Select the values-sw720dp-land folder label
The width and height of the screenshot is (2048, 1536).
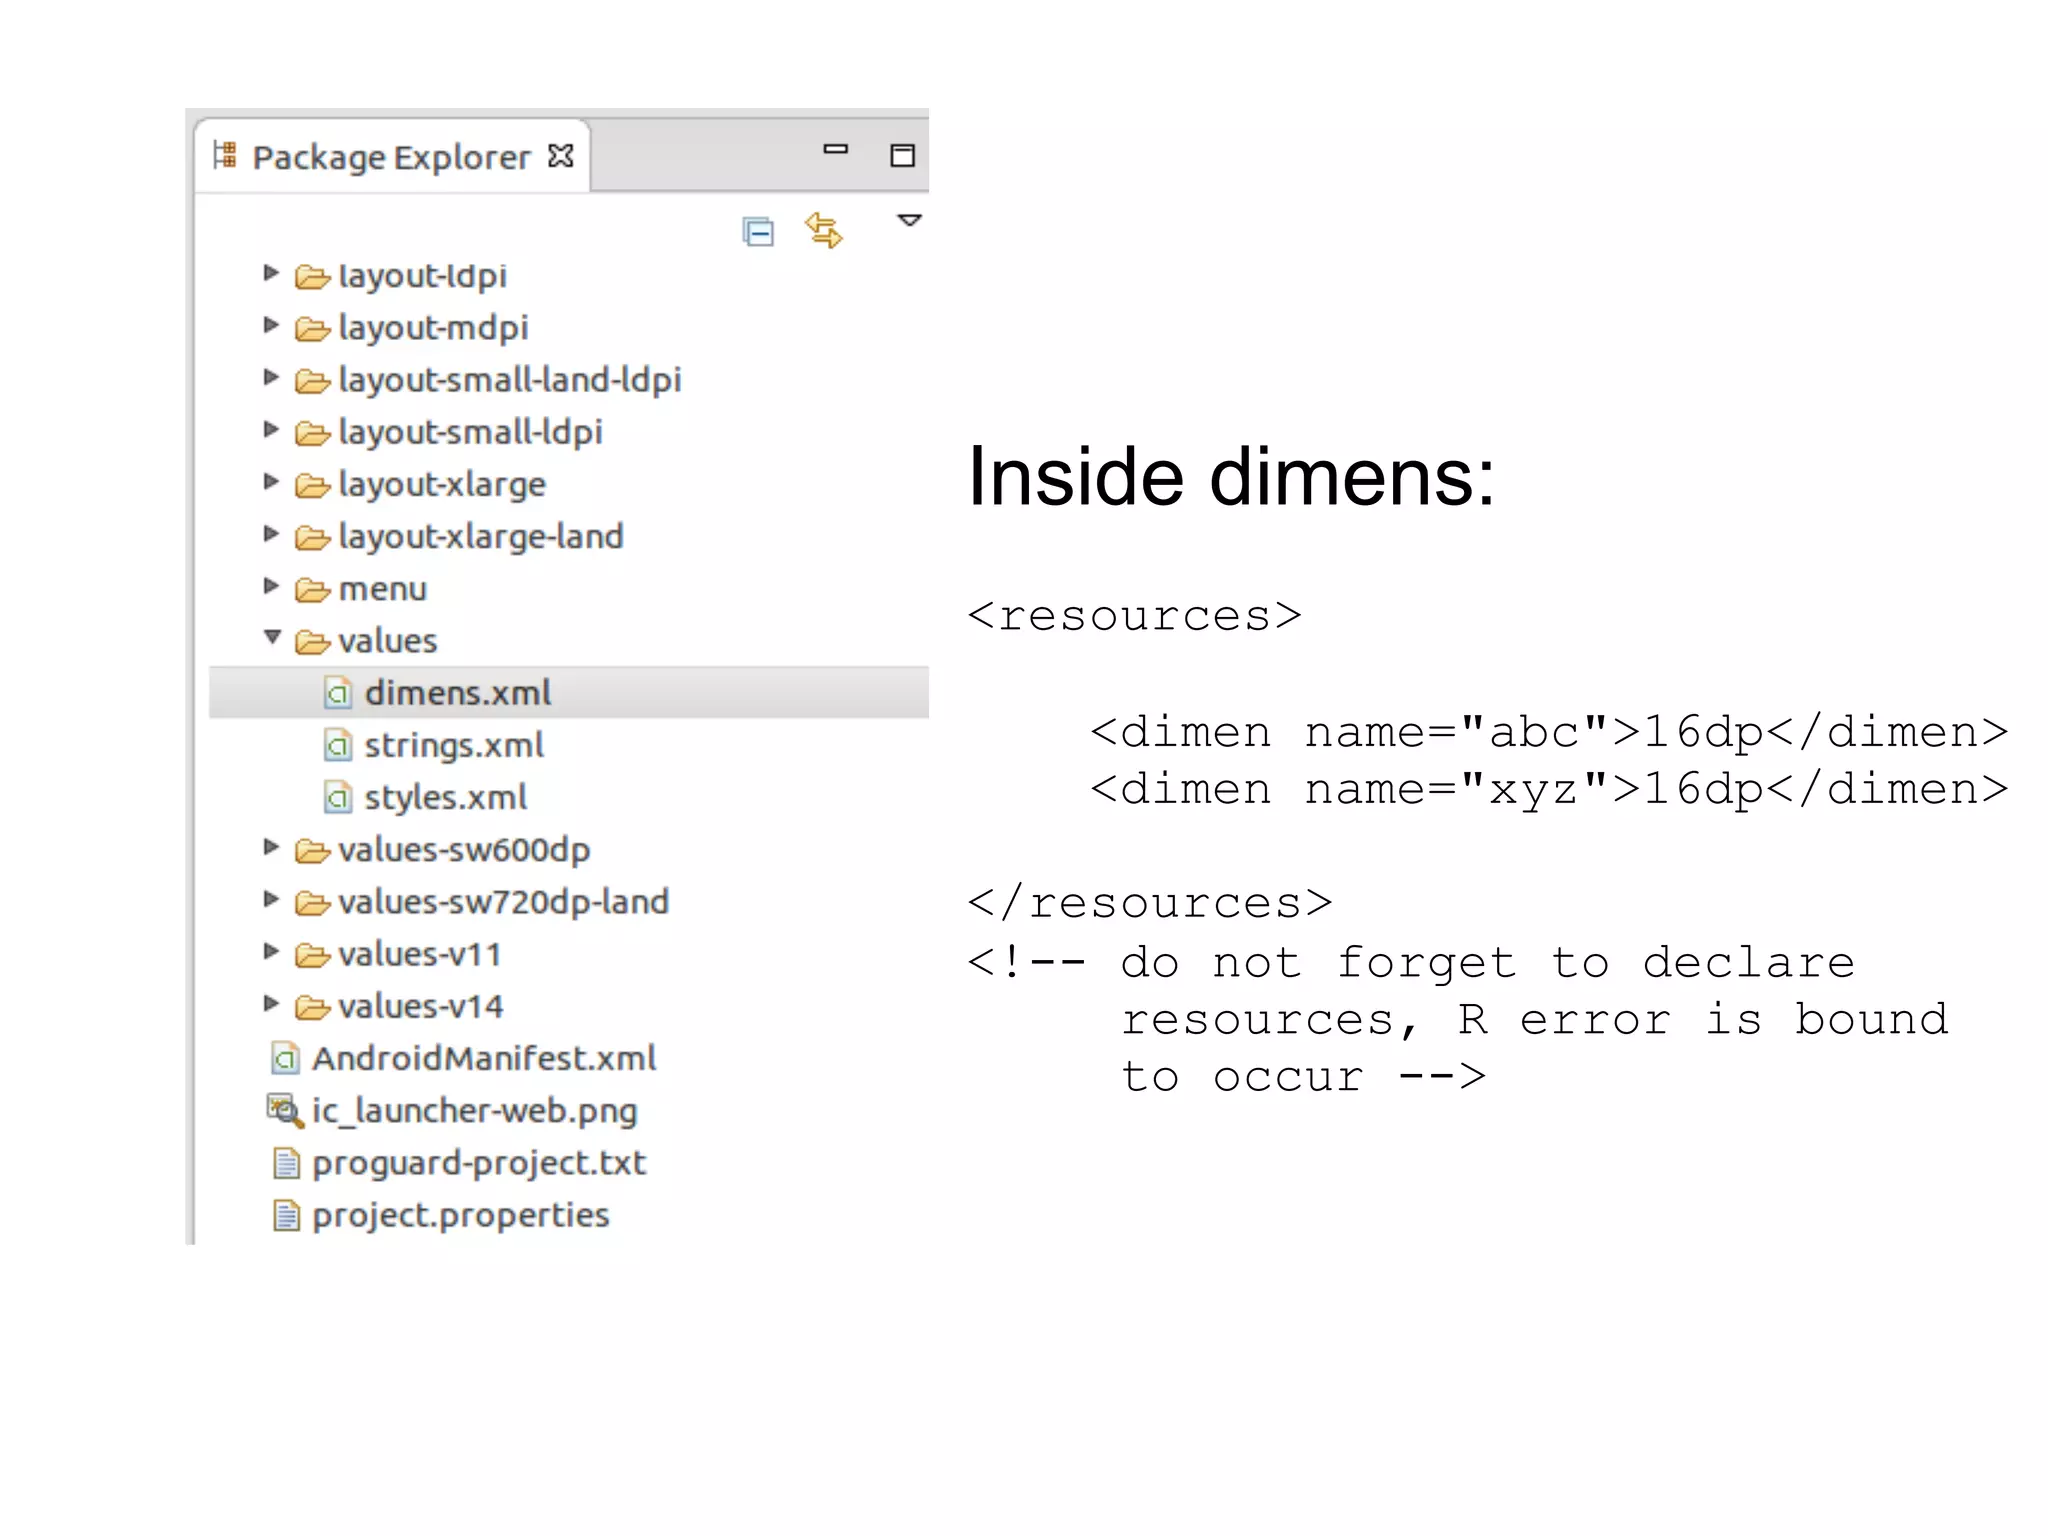tap(504, 902)
